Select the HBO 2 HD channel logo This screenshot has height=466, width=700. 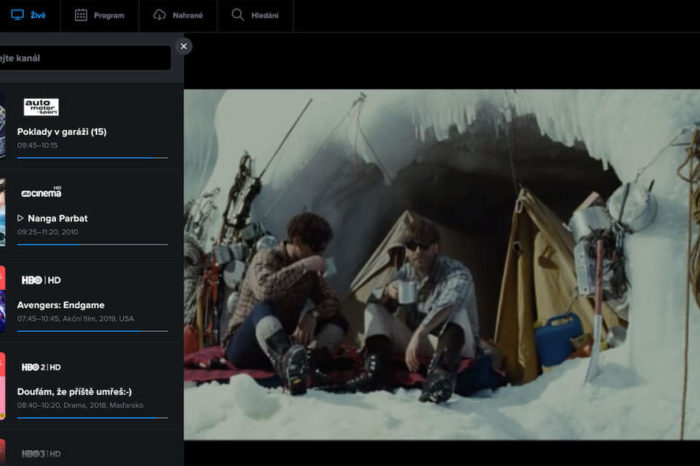tap(41, 367)
